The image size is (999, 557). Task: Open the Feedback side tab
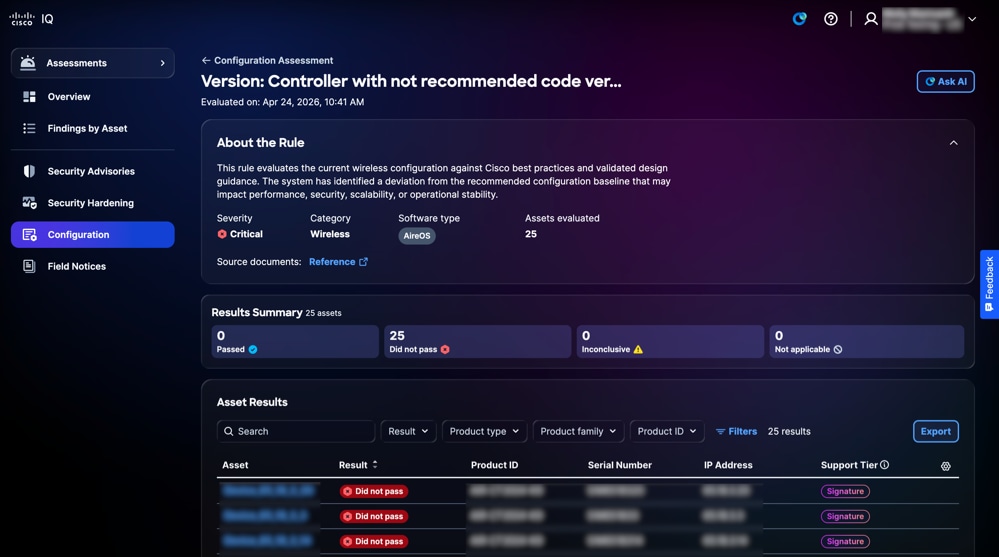click(989, 284)
